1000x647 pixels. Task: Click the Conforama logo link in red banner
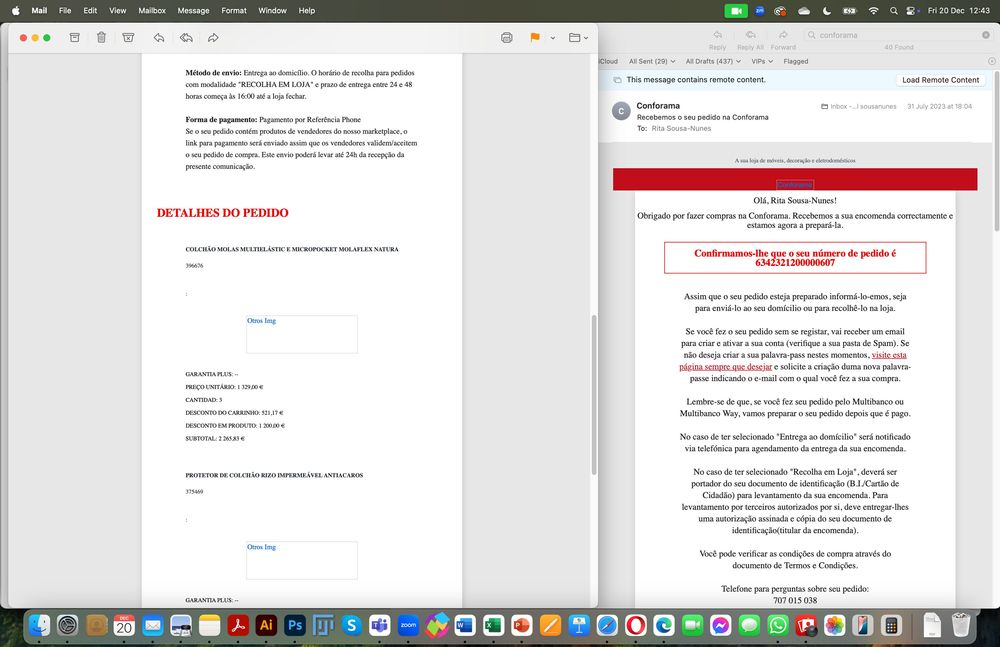pyautogui.click(x=795, y=184)
